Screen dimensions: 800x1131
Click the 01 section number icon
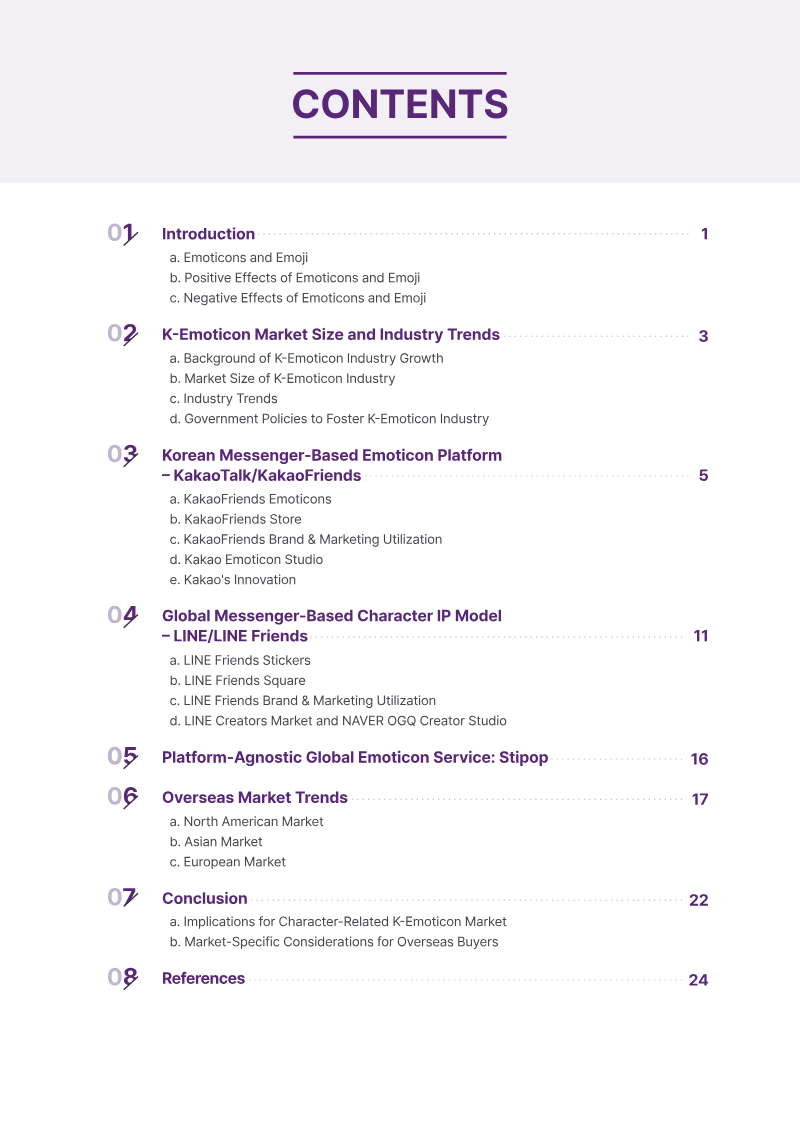(123, 233)
